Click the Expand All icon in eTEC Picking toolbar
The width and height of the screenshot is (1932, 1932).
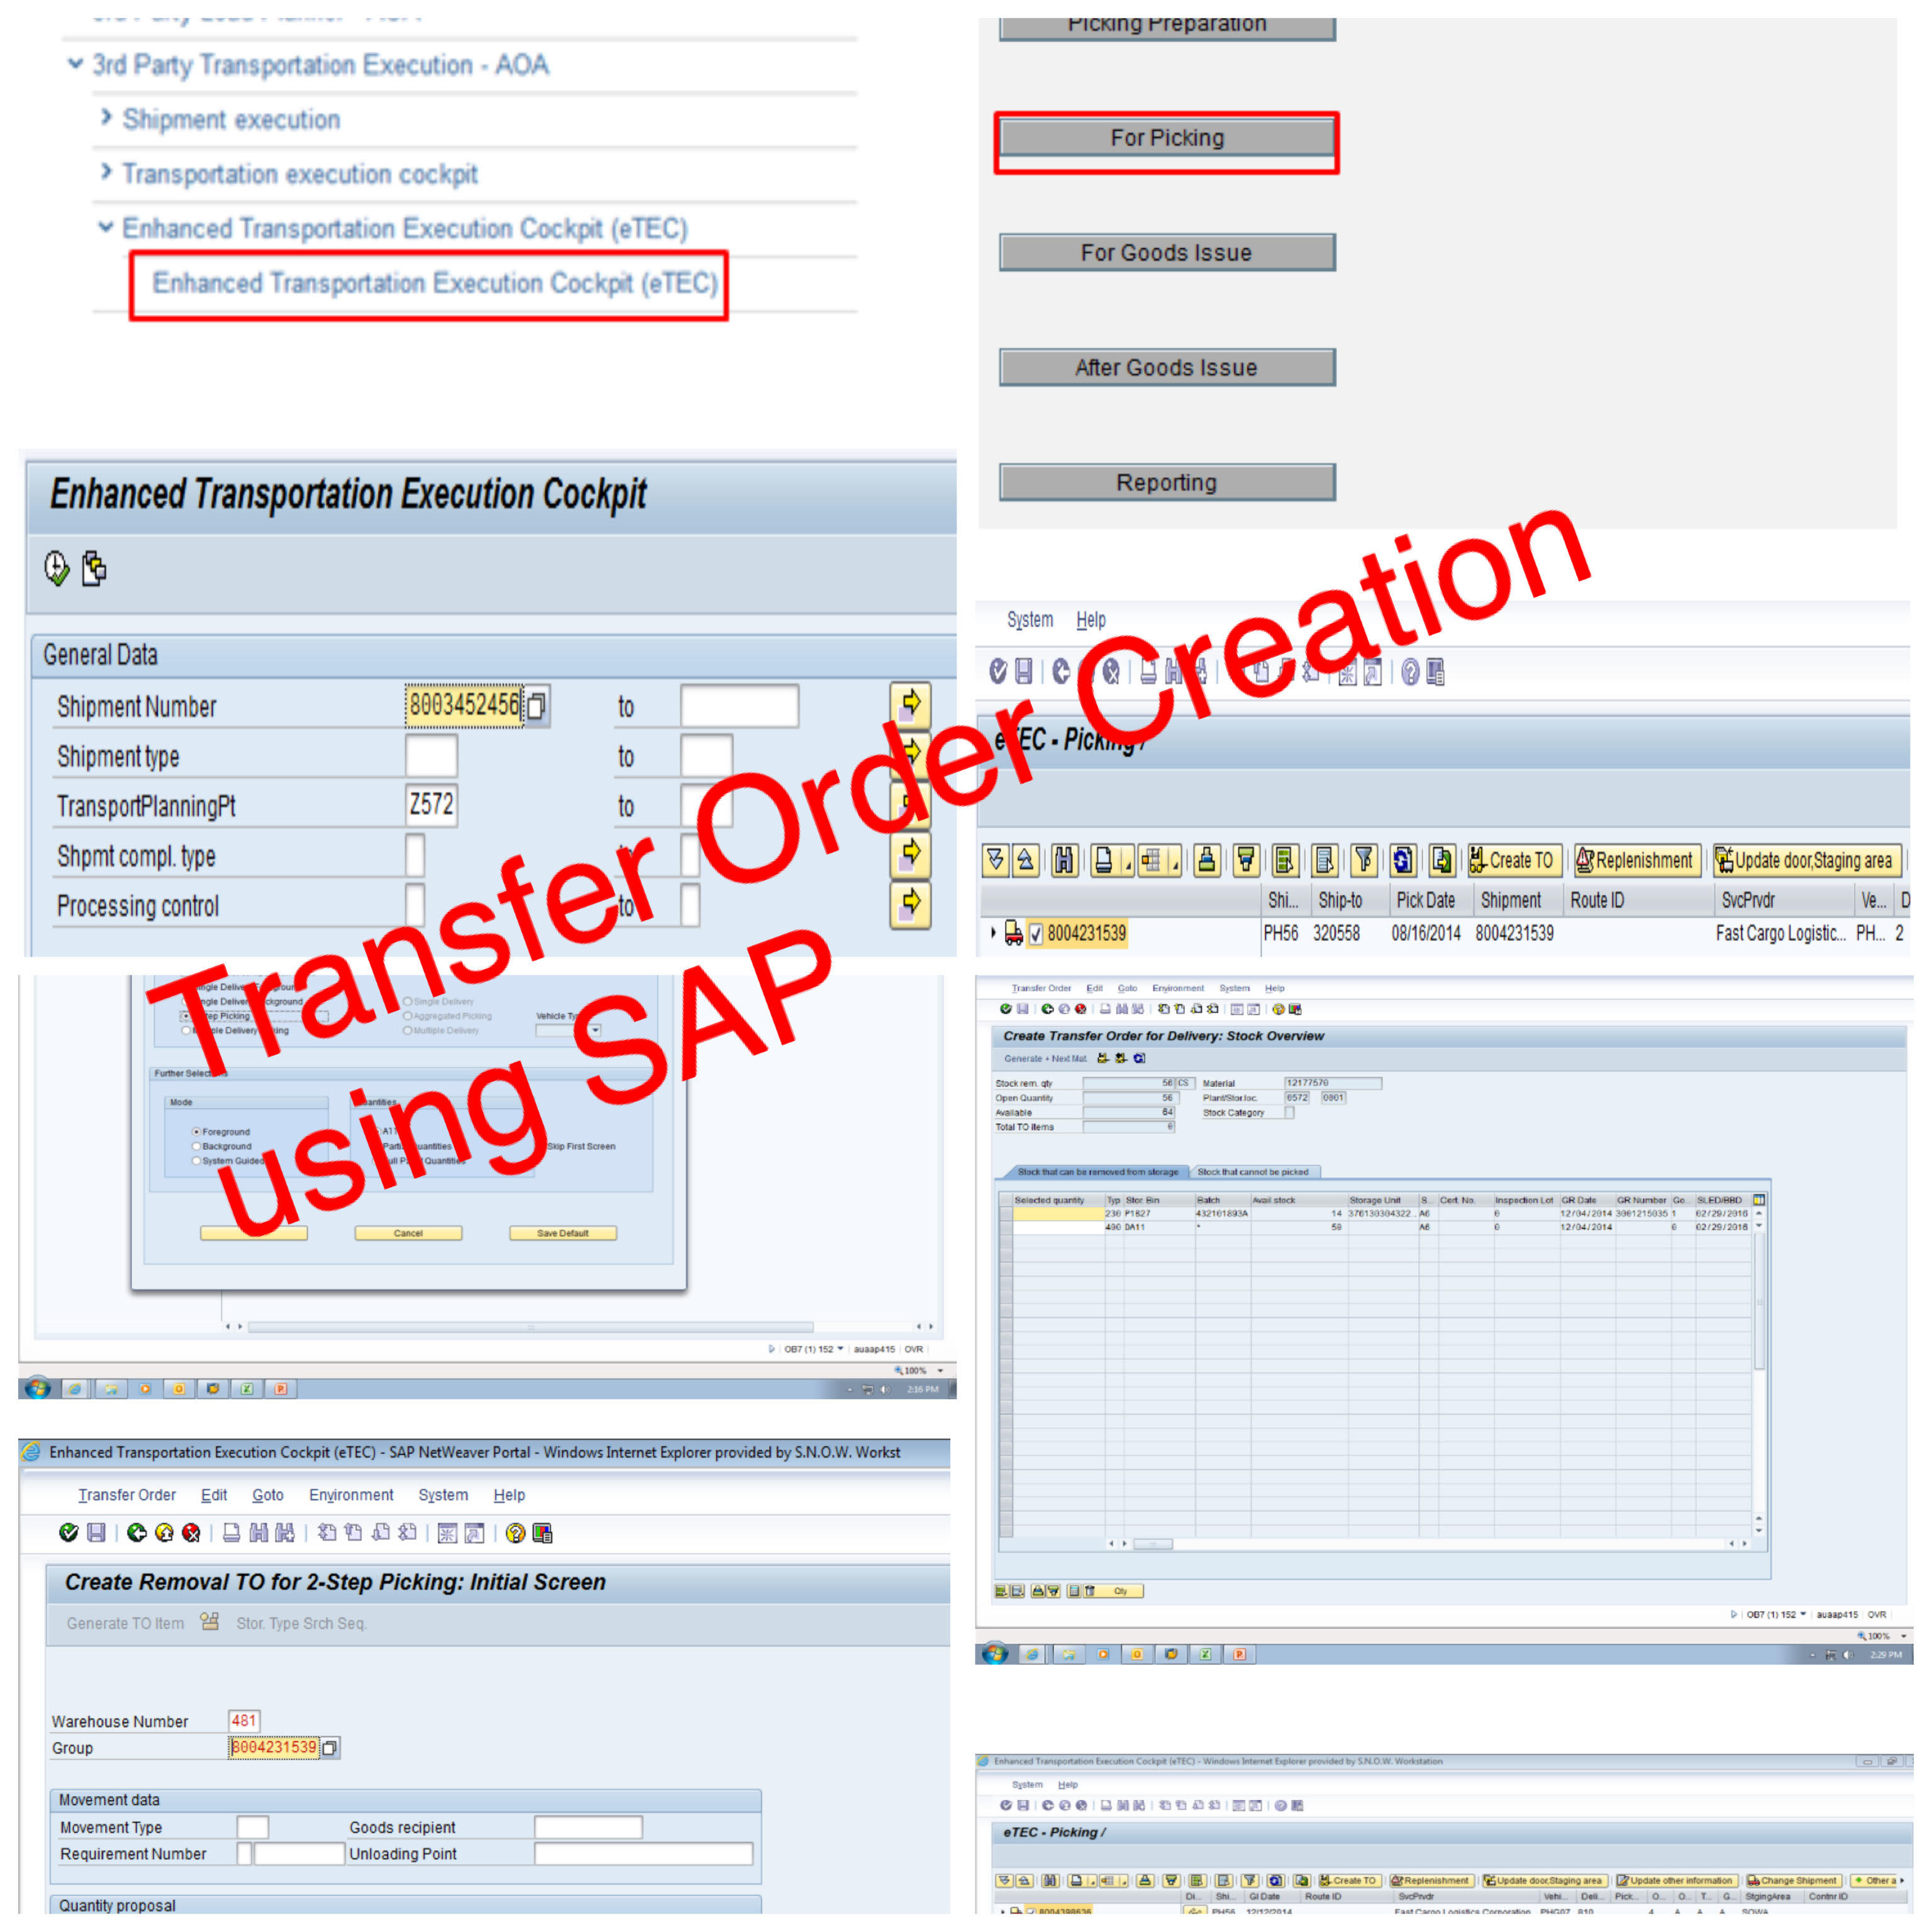pos(994,860)
